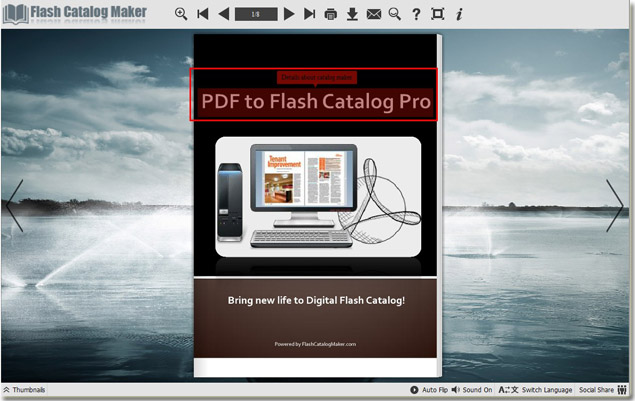Click the zoom in magnifier icon
The image size is (635, 401).
181,14
